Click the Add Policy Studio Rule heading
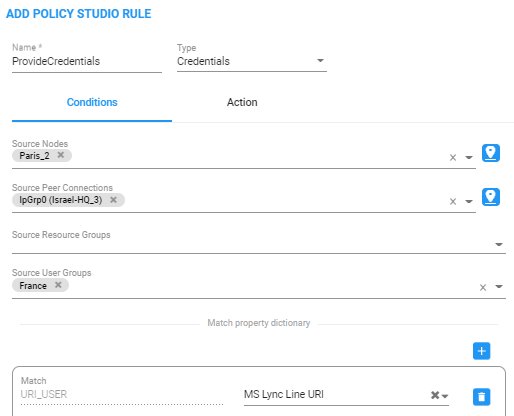 [x=79, y=14]
